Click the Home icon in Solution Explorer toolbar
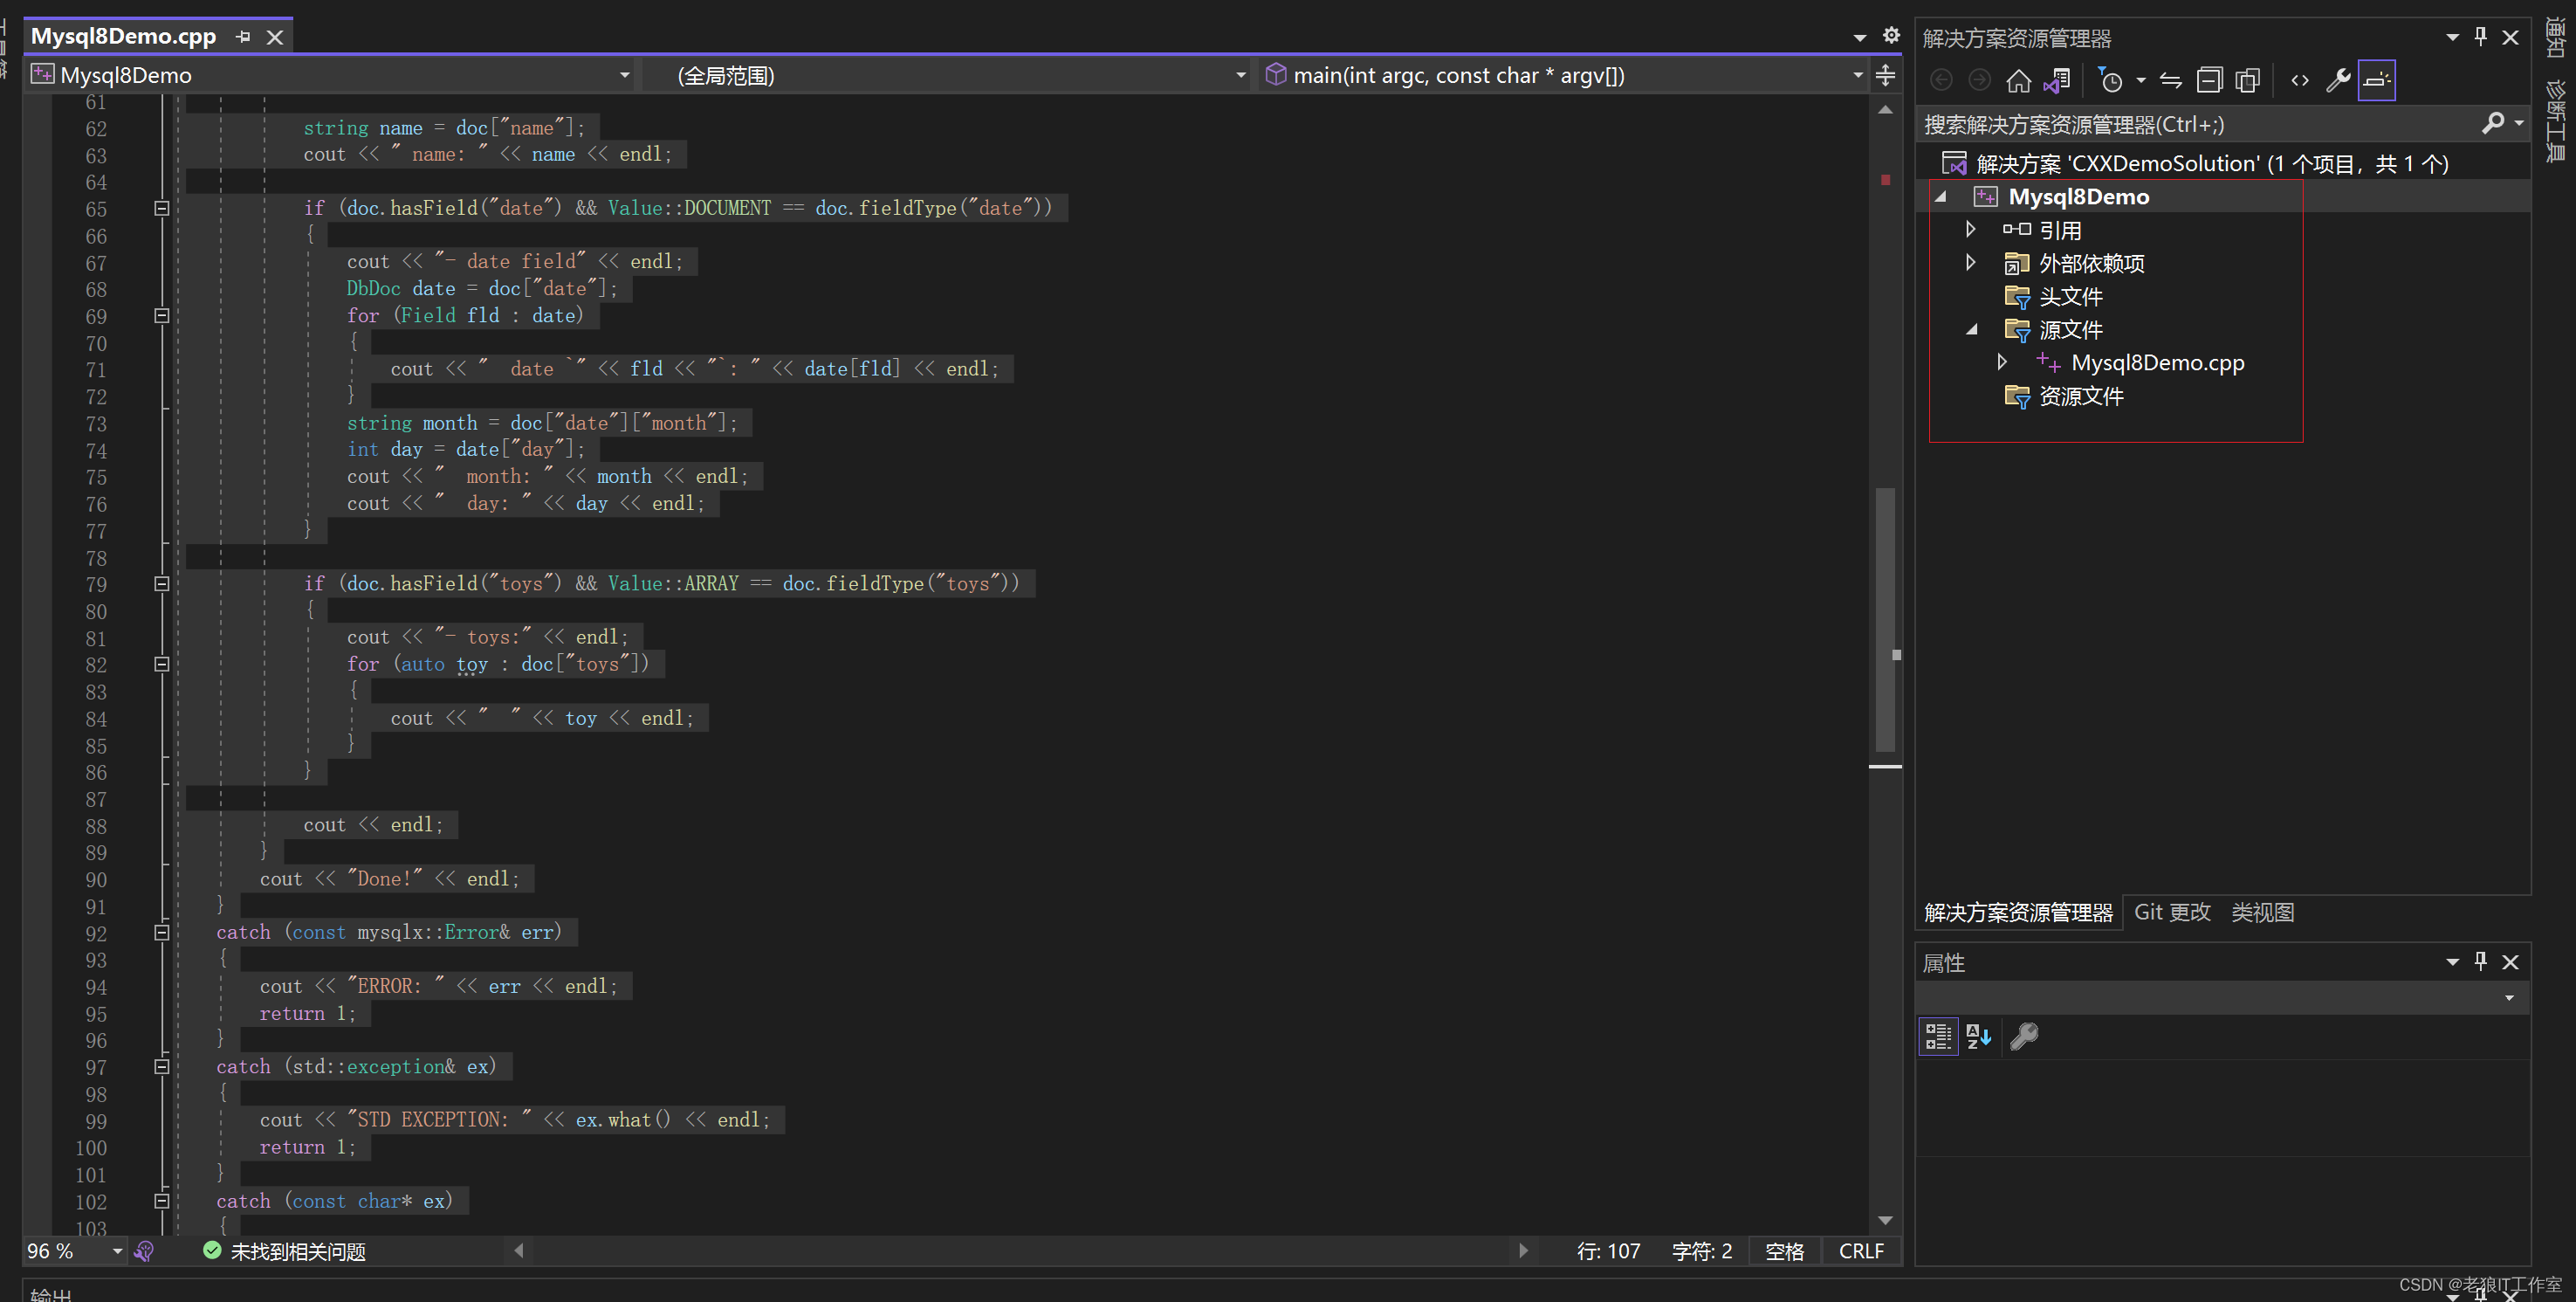Image resolution: width=2576 pixels, height=1302 pixels. (2018, 80)
